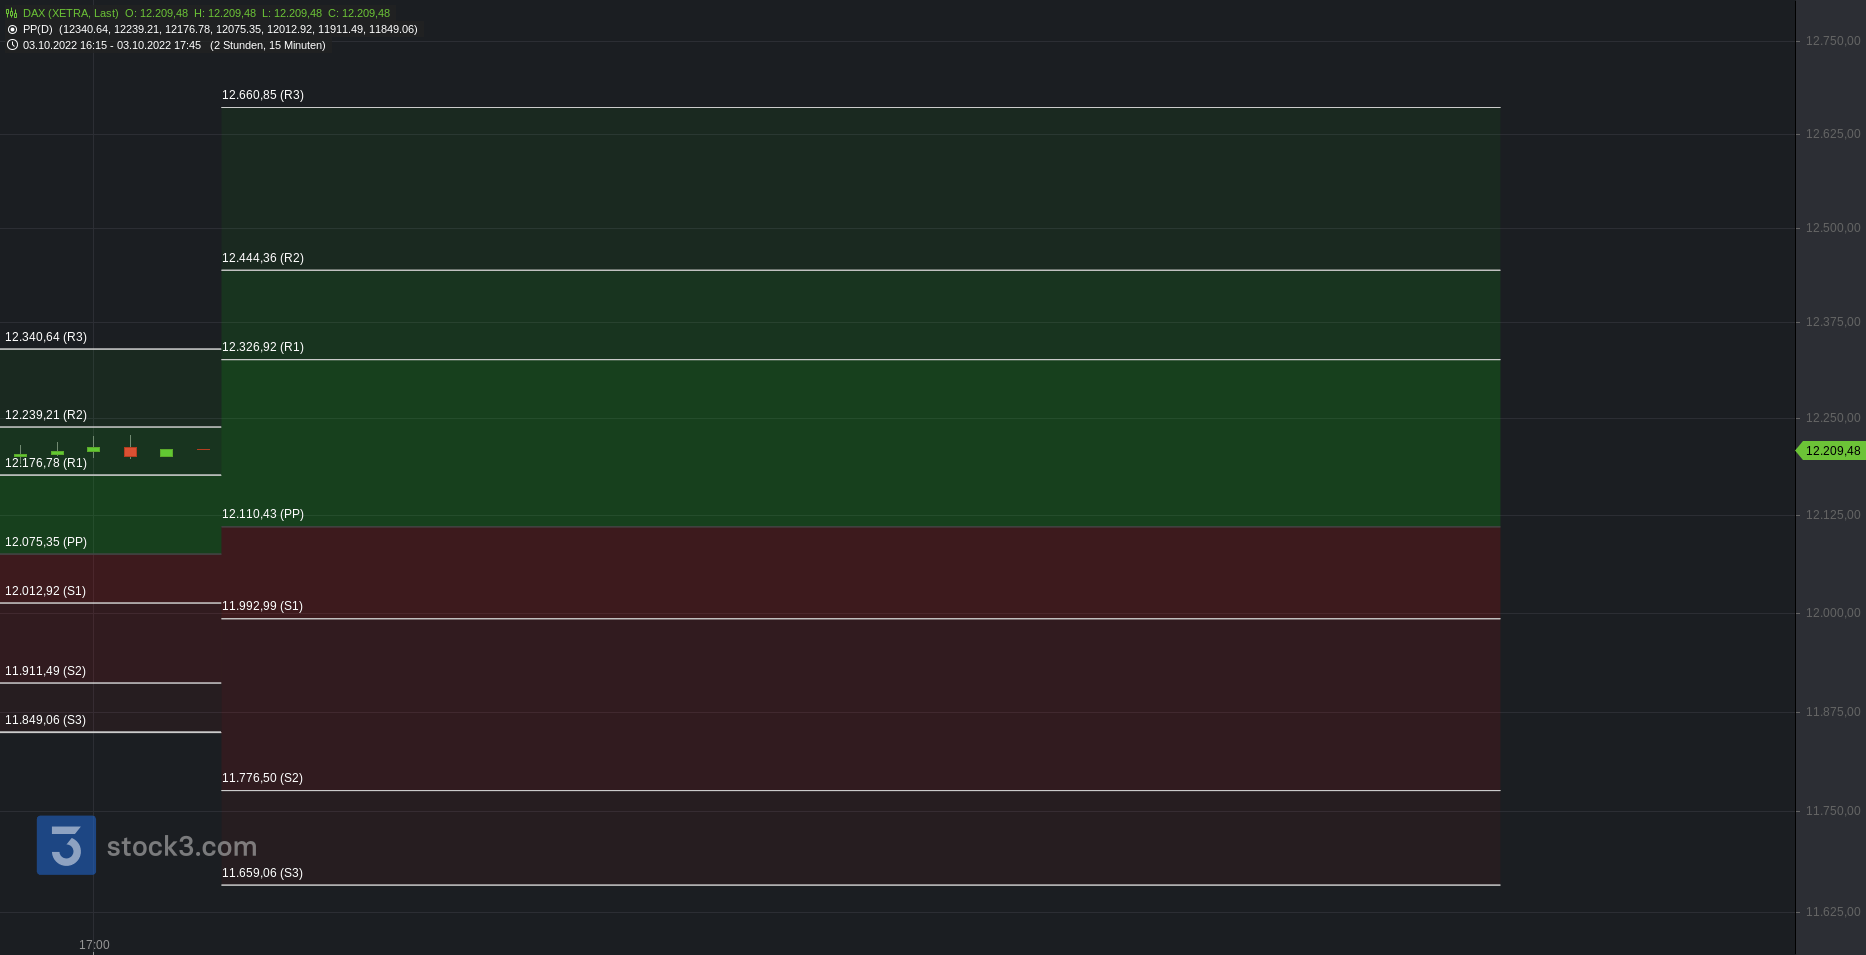Click the 11.776,50 (S2) support label
The image size is (1866, 955).
click(x=262, y=778)
